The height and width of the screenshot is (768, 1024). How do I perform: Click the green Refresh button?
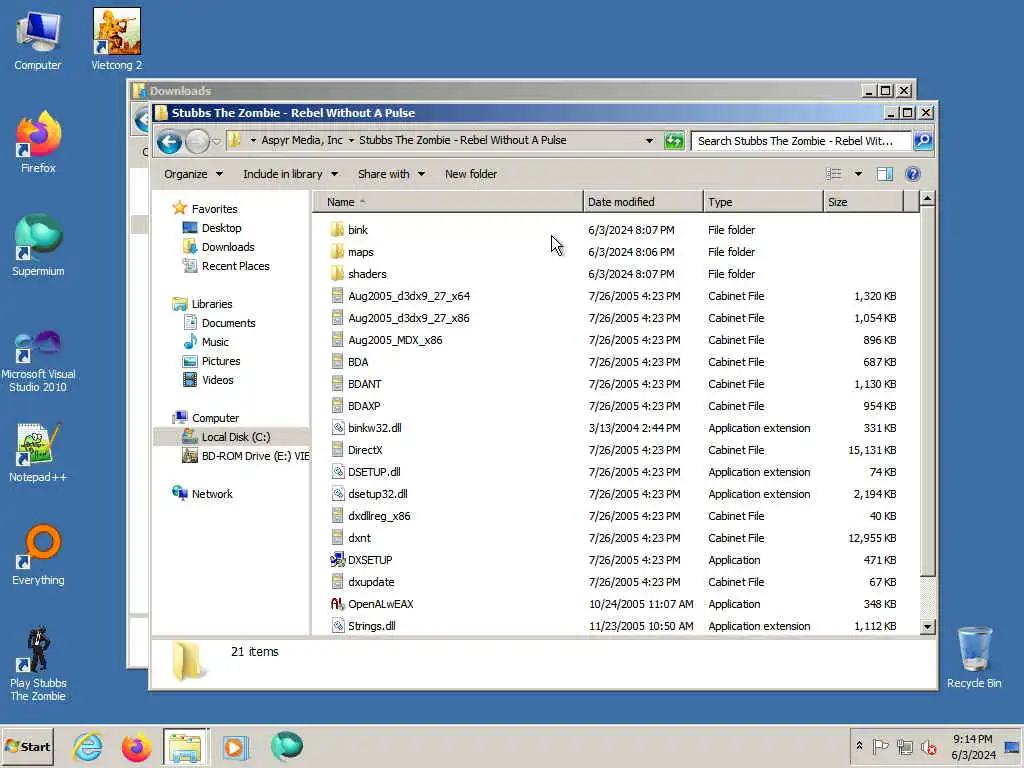point(673,140)
